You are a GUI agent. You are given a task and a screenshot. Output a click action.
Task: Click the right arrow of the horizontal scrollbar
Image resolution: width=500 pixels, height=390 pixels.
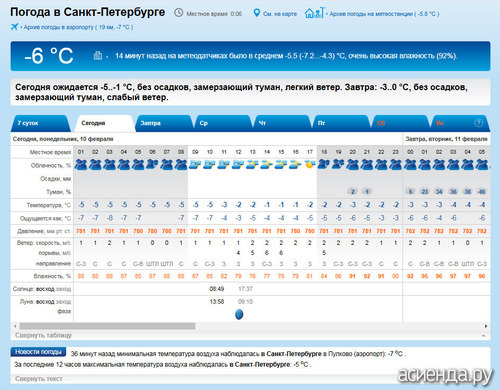point(486,326)
